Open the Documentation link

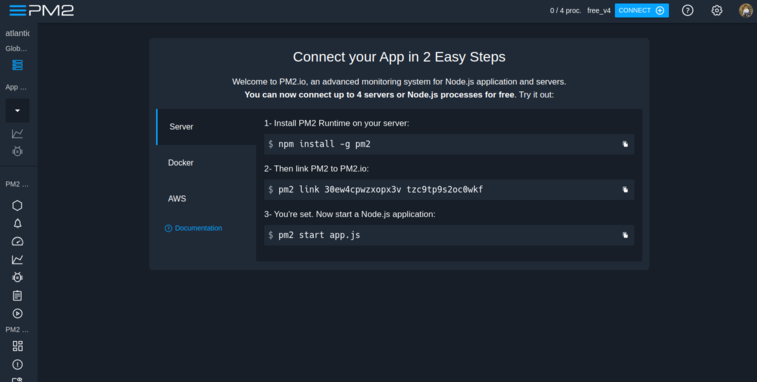coord(194,228)
